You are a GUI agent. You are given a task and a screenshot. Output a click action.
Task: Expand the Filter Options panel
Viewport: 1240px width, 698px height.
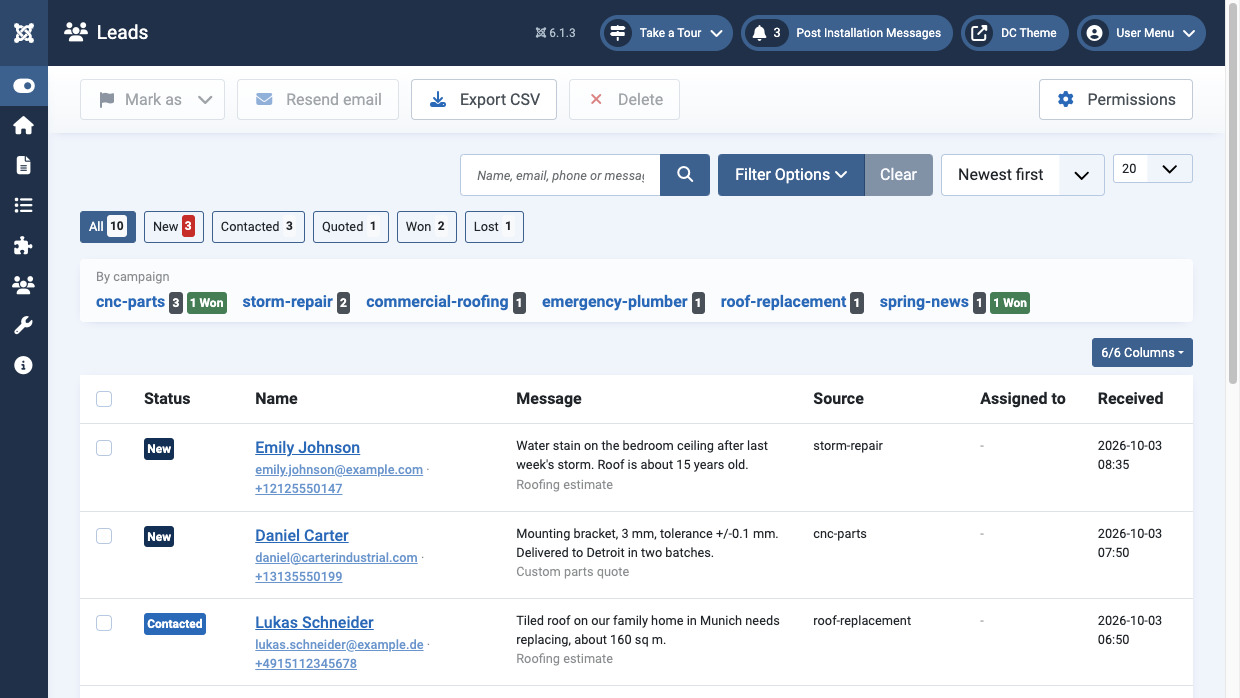point(791,175)
